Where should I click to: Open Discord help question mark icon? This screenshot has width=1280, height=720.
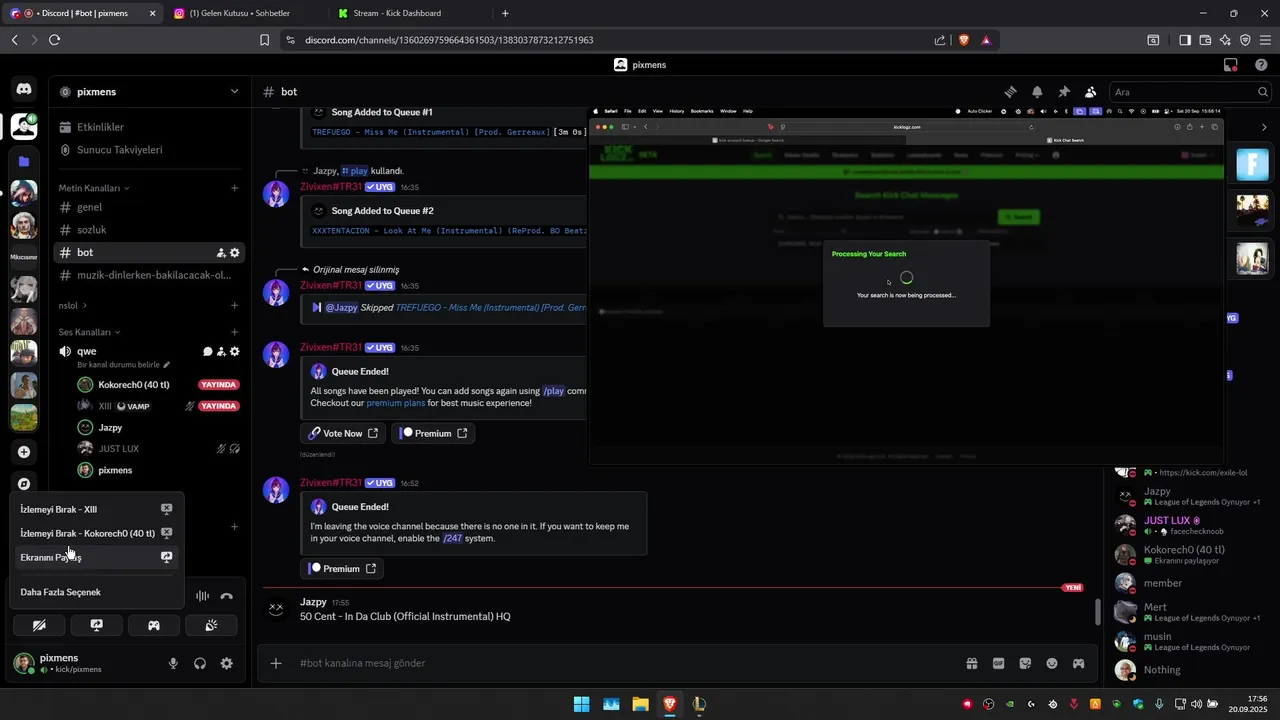[1261, 65]
